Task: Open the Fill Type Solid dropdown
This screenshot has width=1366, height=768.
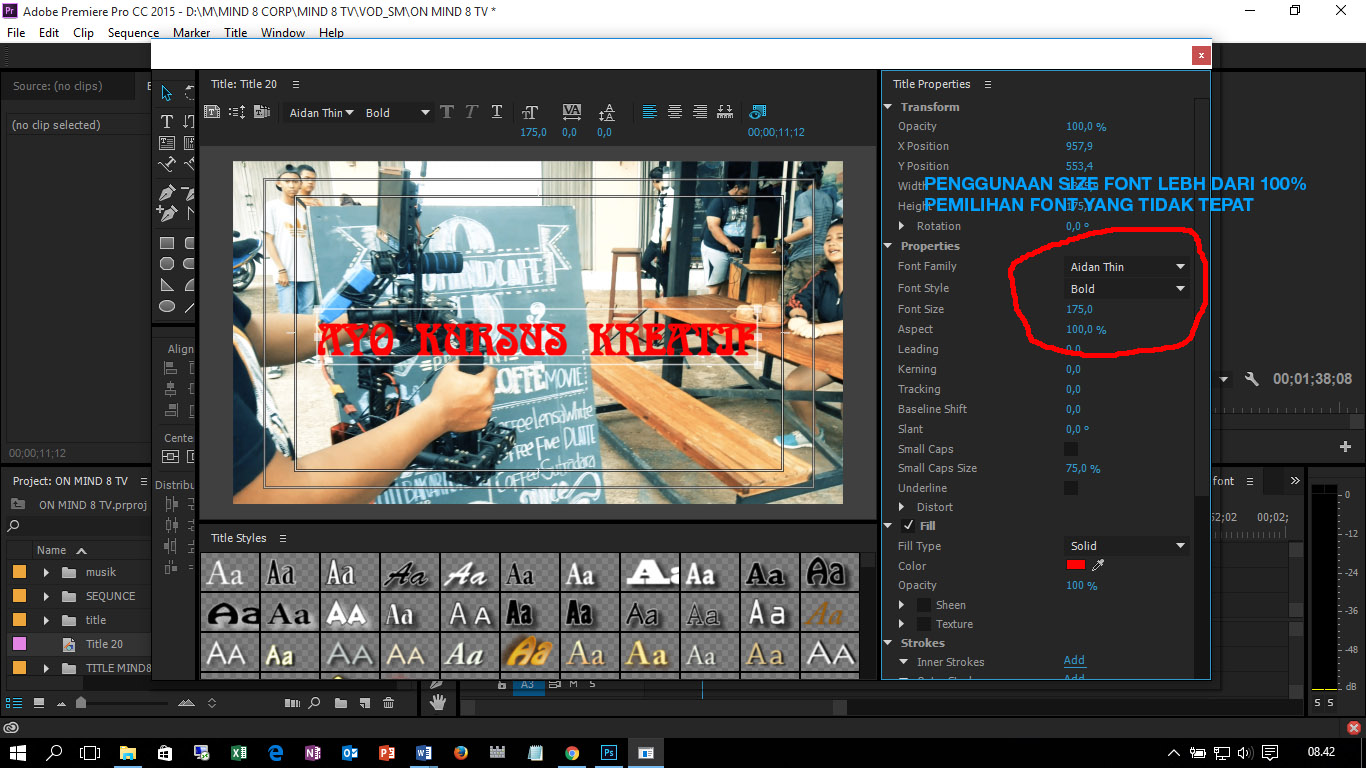Action: tap(1127, 545)
